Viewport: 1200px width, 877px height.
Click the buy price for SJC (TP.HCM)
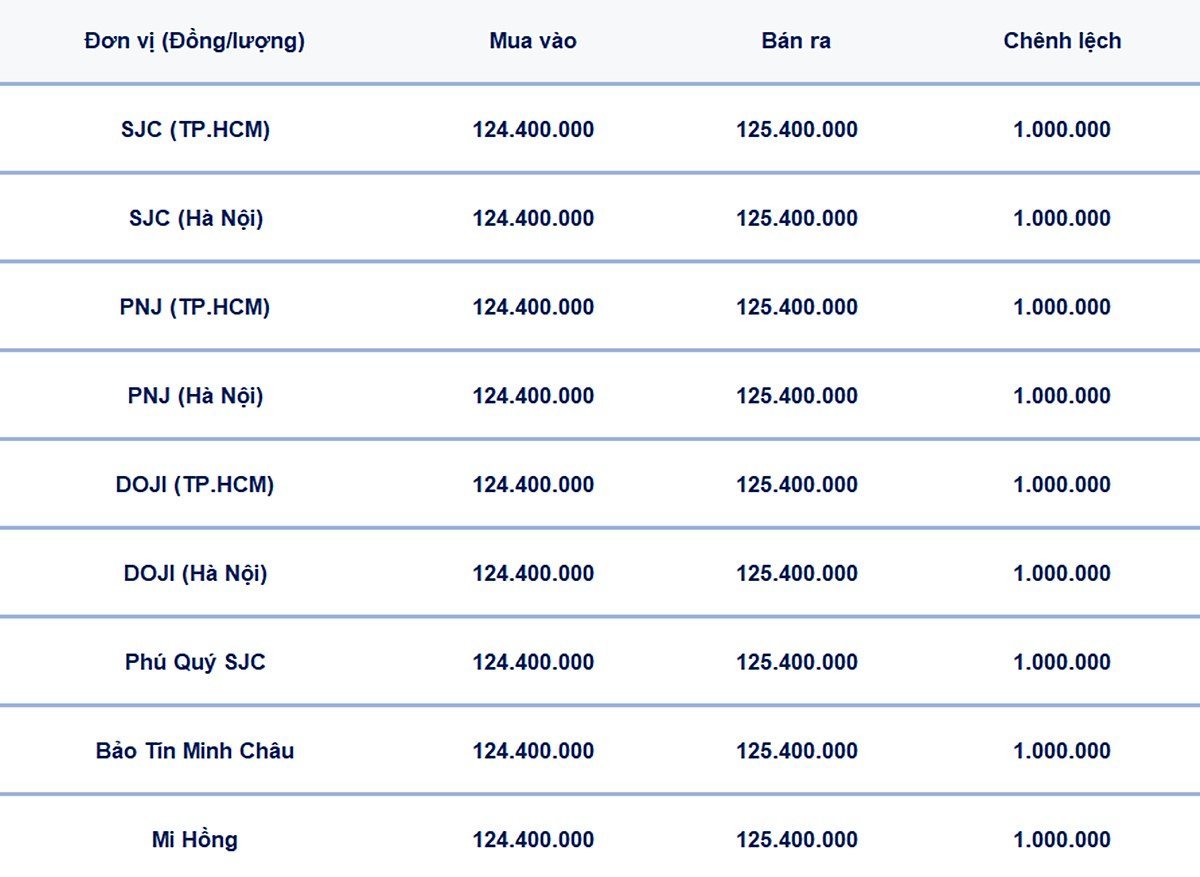(x=533, y=130)
